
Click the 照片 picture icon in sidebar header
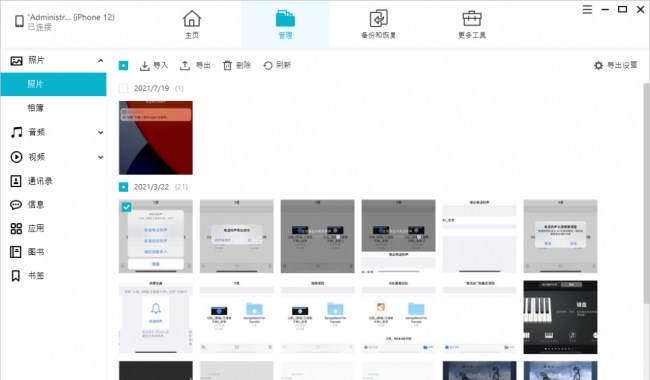coord(16,61)
